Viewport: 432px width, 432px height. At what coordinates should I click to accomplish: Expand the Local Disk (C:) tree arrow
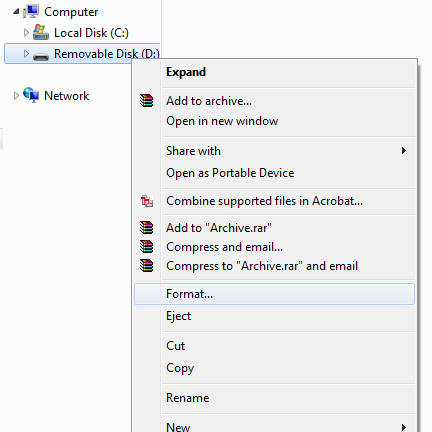click(26, 33)
